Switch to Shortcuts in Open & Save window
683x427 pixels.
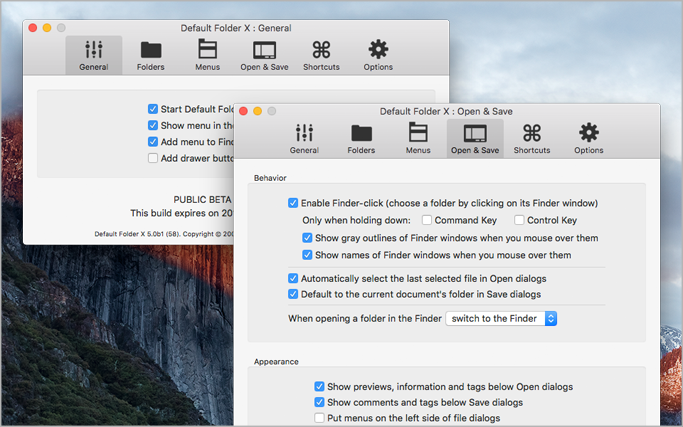point(532,139)
